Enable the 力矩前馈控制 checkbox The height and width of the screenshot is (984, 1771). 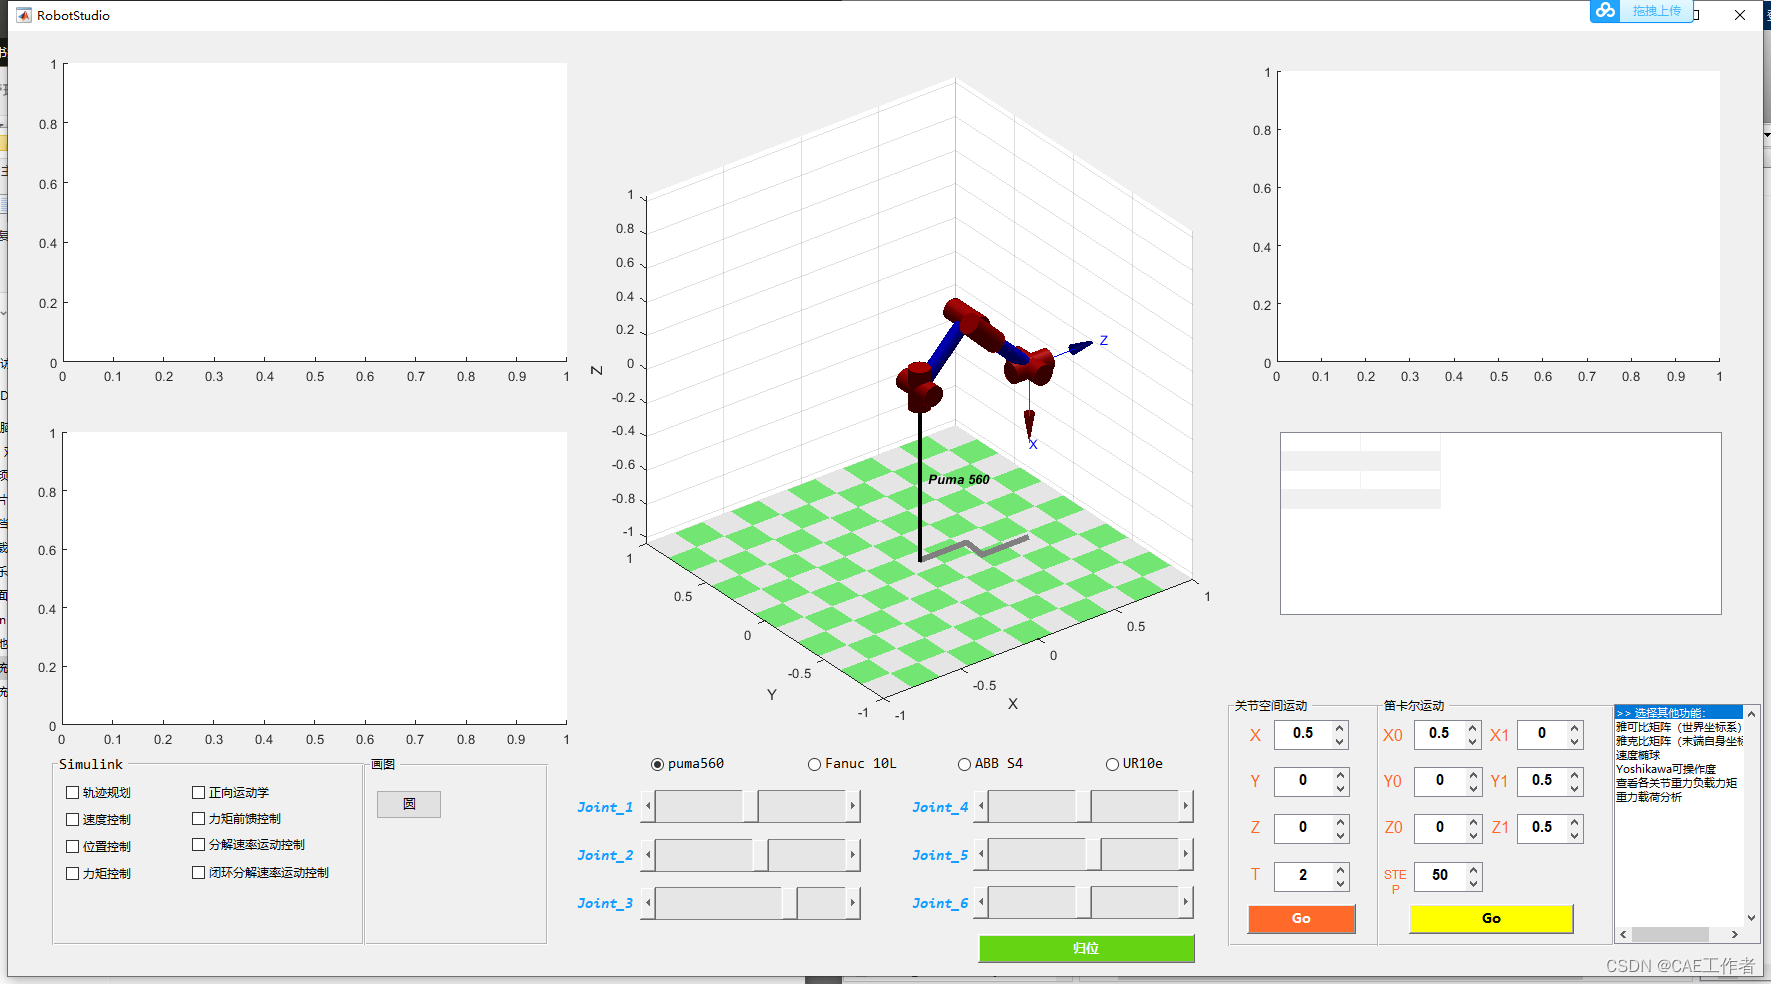198,818
